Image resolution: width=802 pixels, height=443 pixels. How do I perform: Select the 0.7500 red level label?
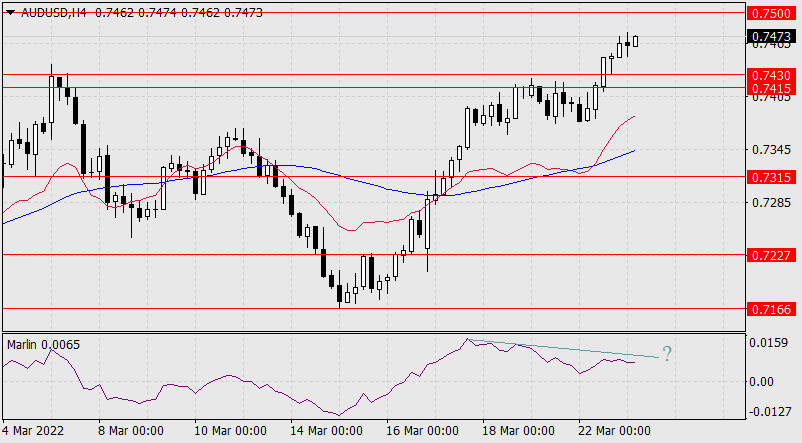(772, 13)
